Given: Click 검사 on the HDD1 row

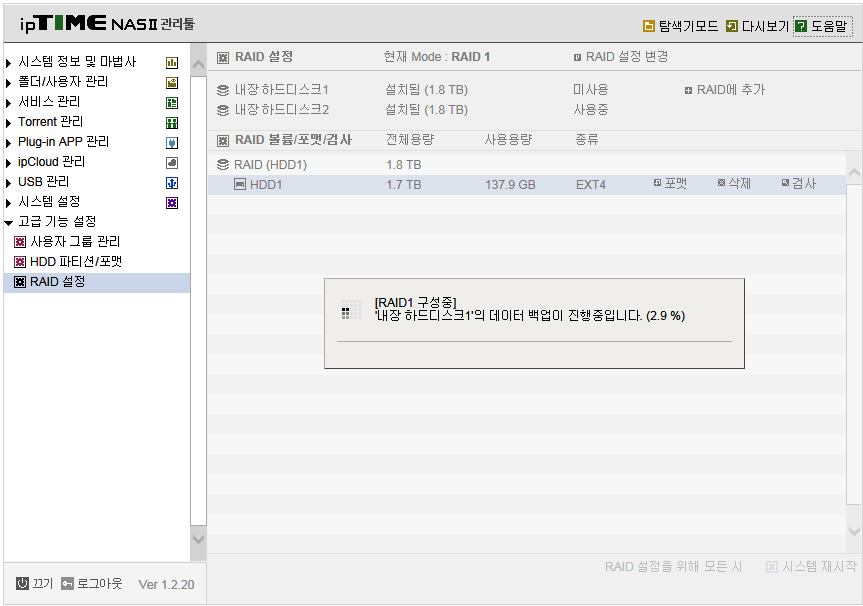Looking at the screenshot, I should point(799,183).
